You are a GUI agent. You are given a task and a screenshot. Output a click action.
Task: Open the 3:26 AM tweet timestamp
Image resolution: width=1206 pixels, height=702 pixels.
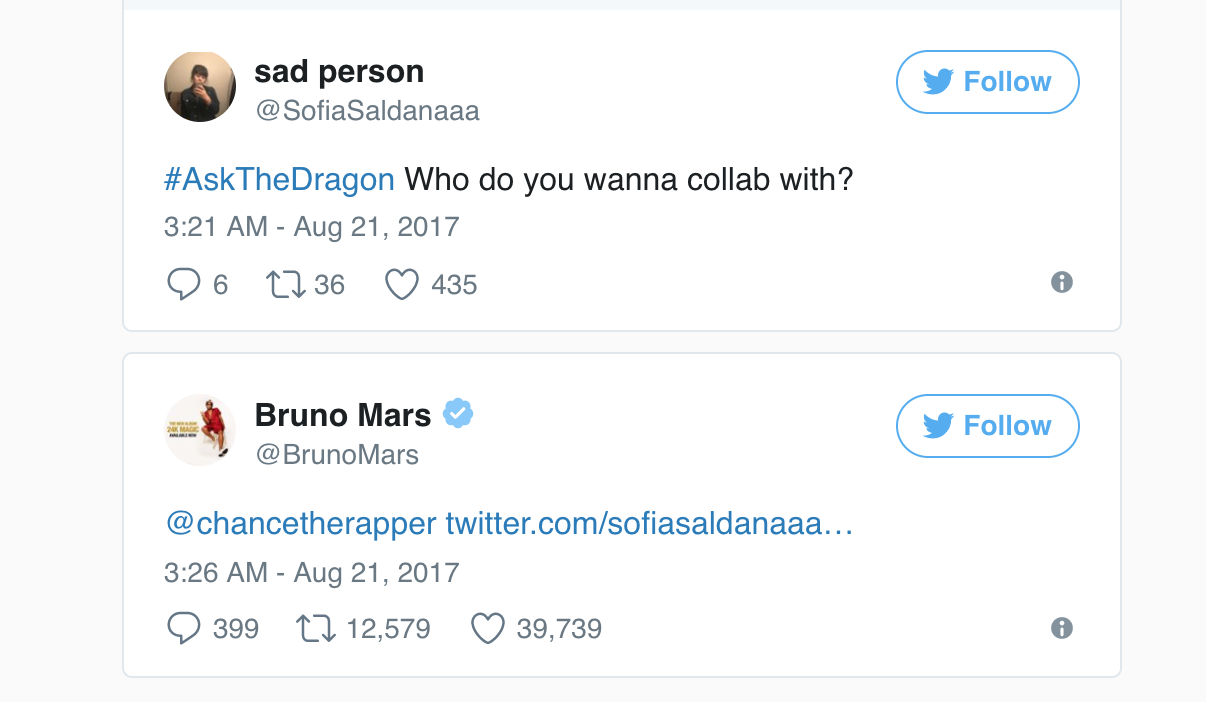(x=311, y=573)
